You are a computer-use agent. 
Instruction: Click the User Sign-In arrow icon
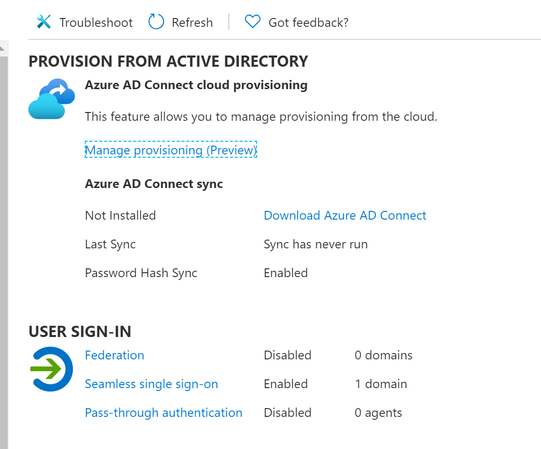tap(51, 369)
